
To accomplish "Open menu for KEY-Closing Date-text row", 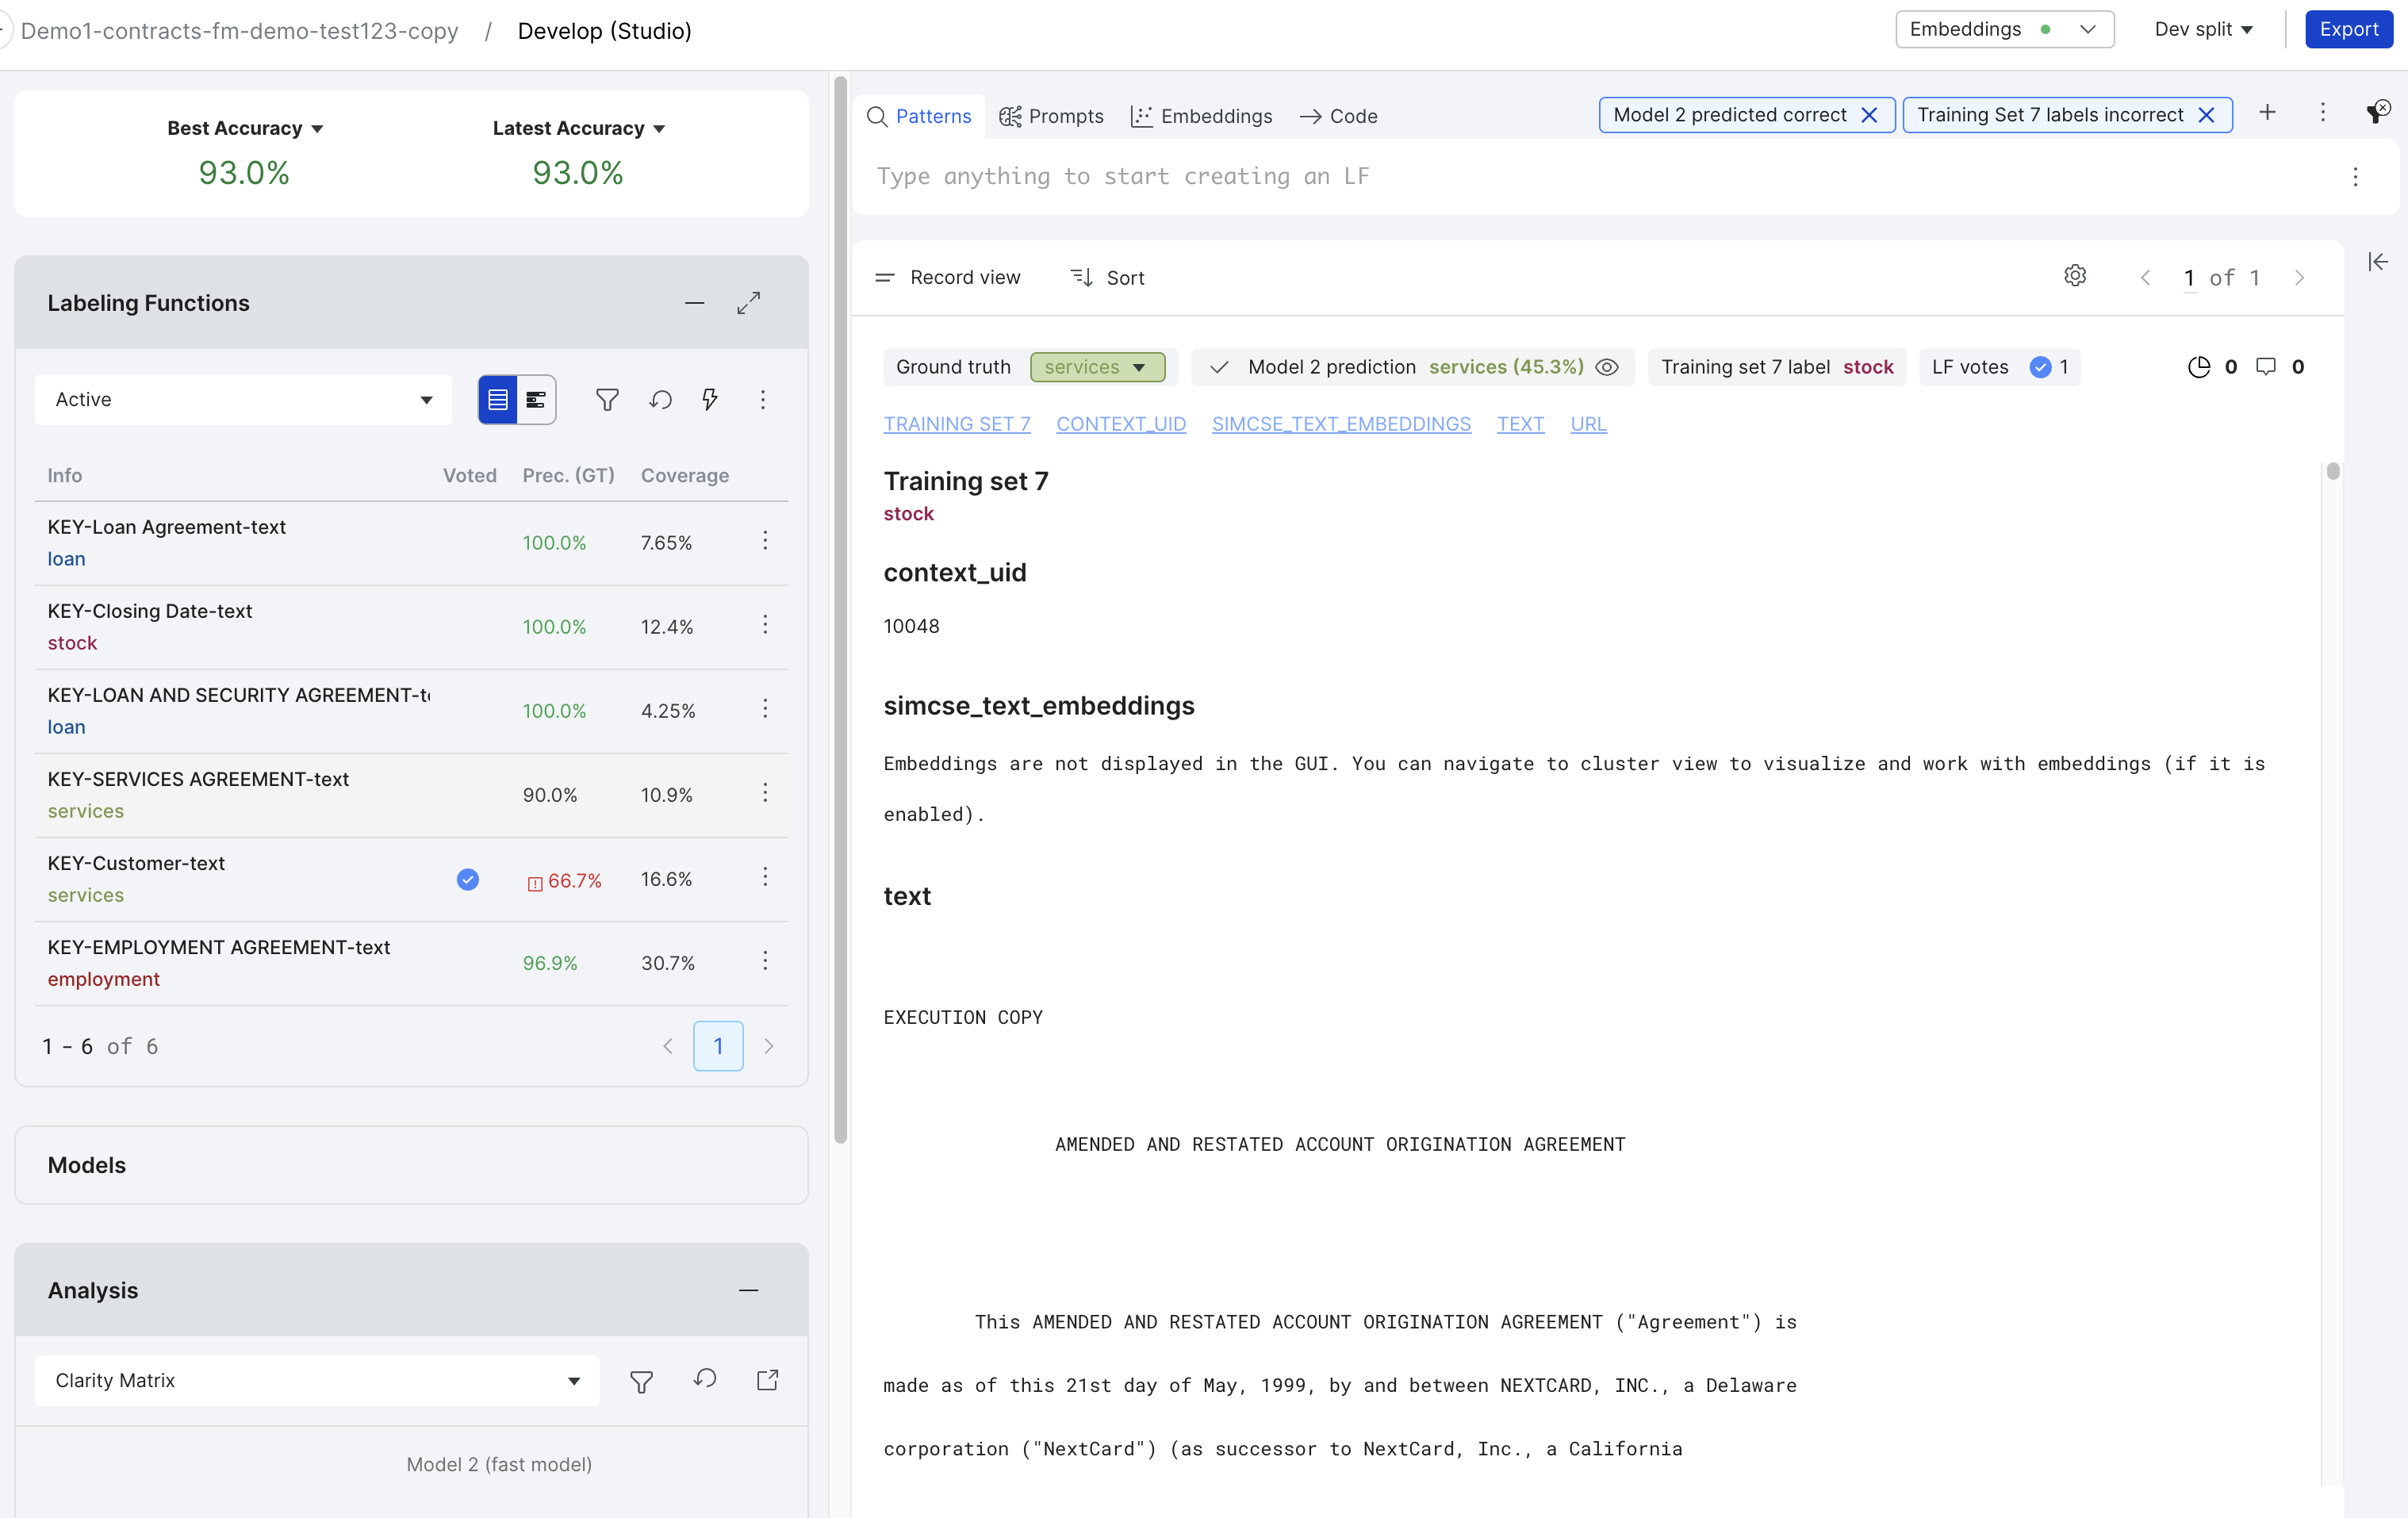I will [766, 625].
